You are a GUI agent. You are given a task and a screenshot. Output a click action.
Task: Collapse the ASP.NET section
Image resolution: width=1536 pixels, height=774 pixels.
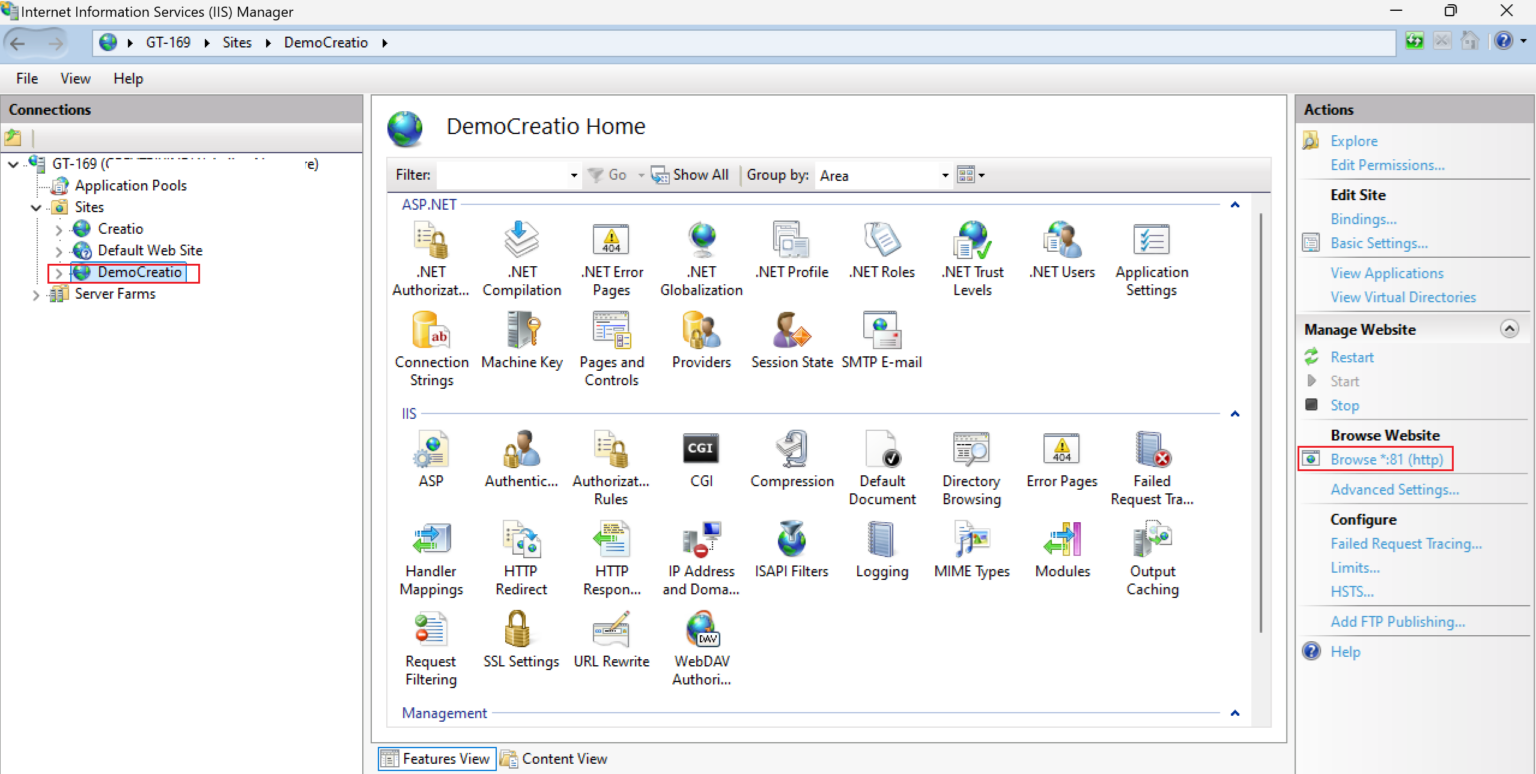tap(1234, 204)
